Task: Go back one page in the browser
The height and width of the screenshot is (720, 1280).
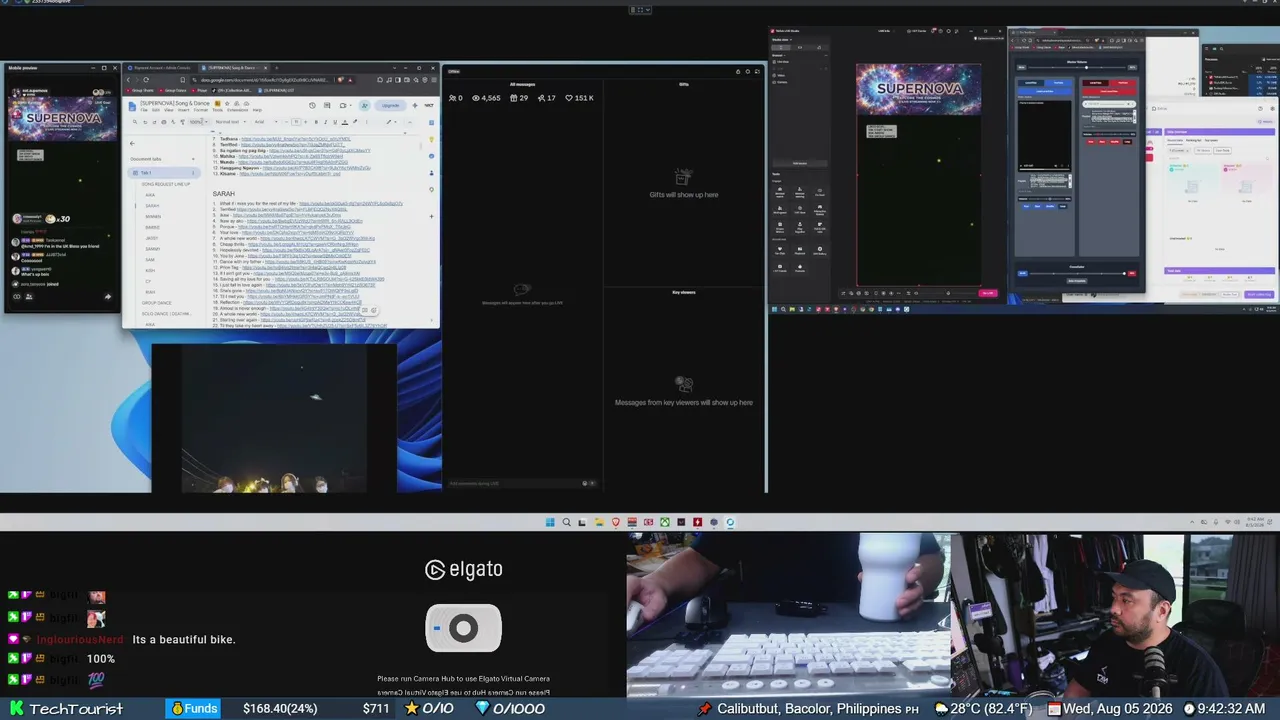Action: [128, 80]
